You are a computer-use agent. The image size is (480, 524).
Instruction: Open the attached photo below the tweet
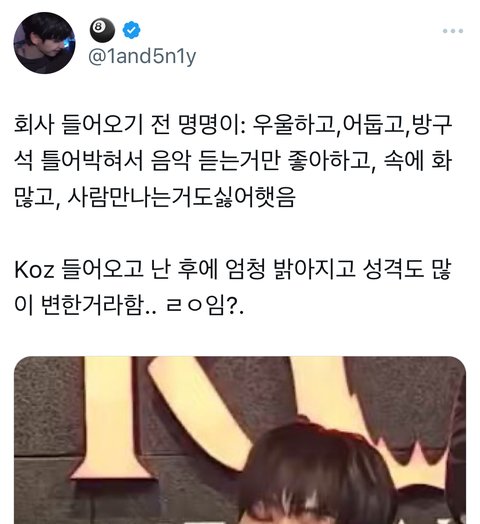pos(240,440)
